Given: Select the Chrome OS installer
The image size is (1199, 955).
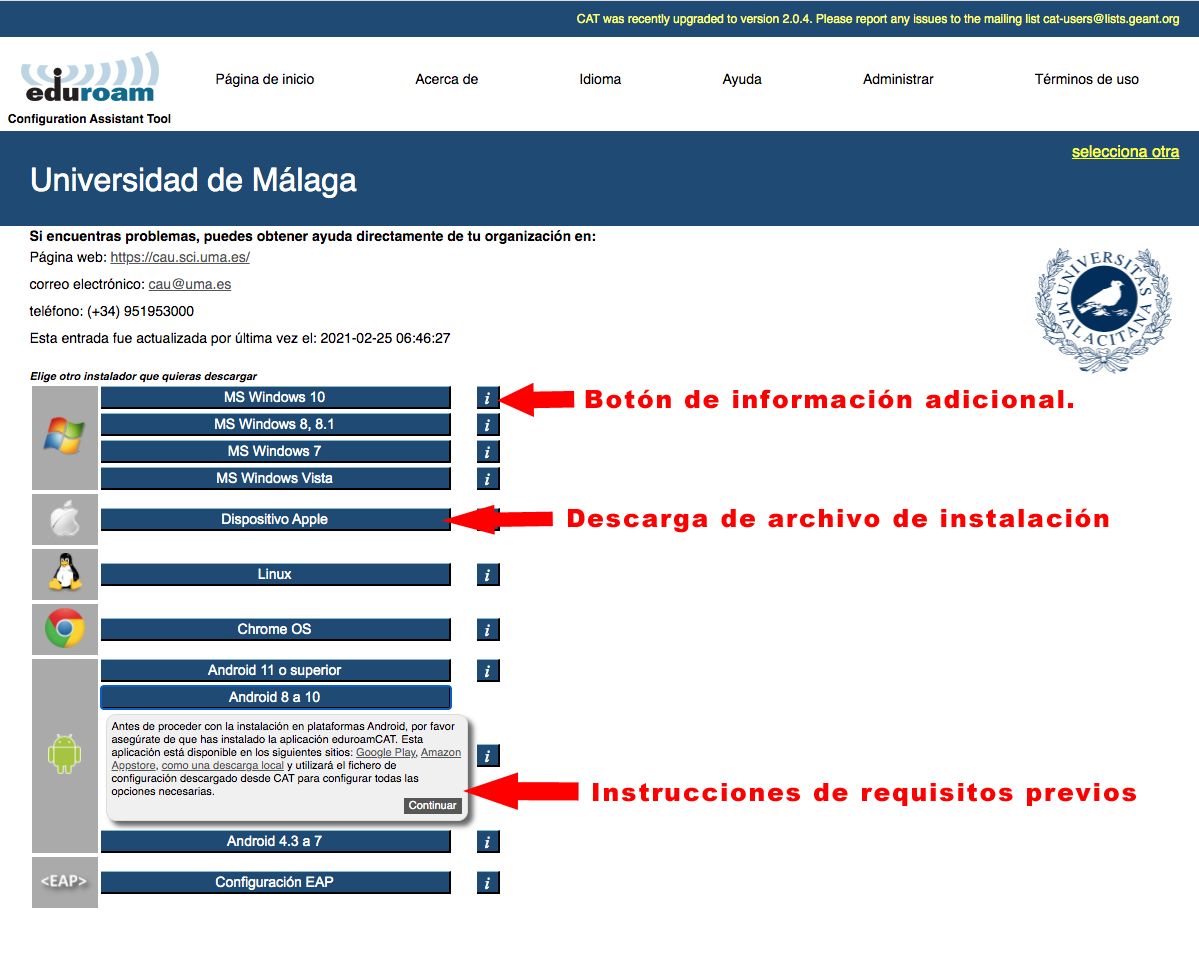Looking at the screenshot, I should pyautogui.click(x=275, y=629).
